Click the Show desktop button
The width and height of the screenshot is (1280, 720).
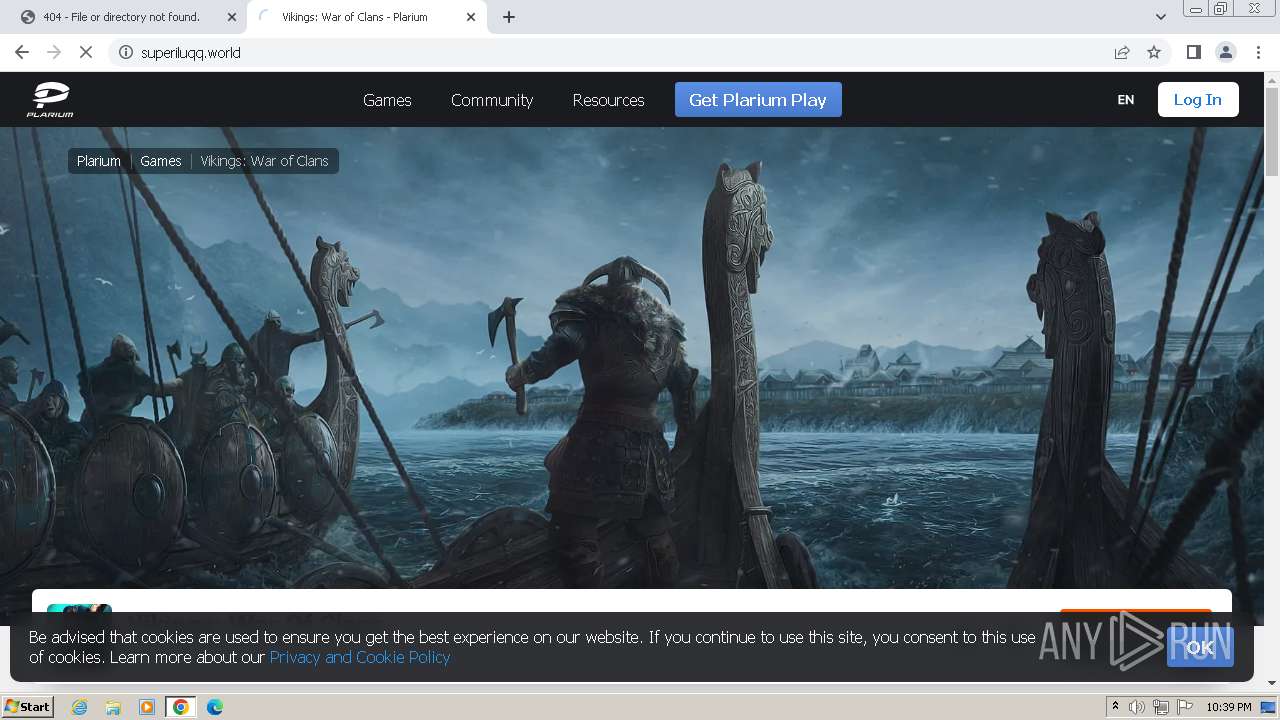1269,707
